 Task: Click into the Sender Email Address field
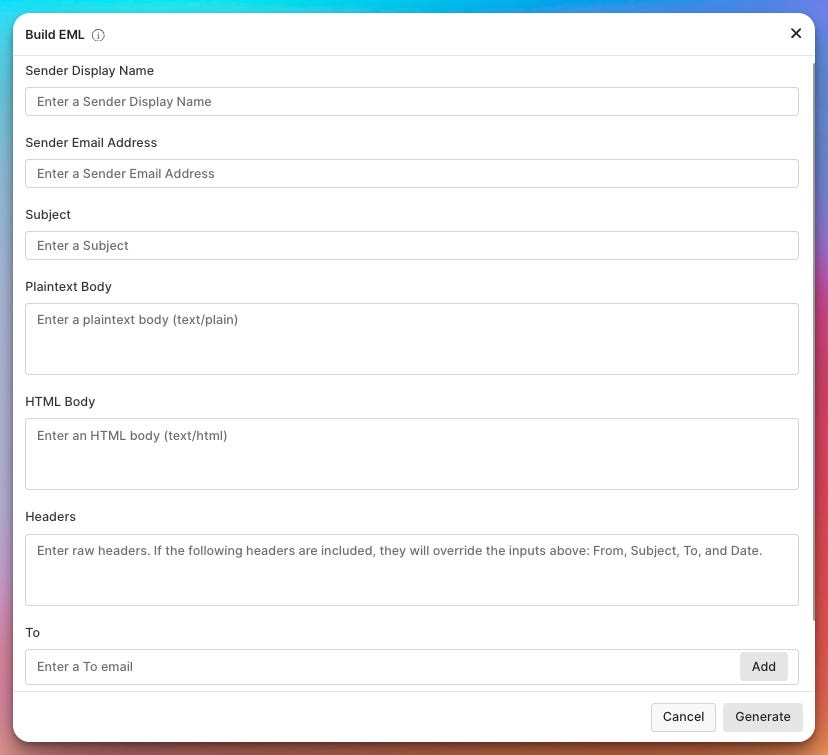click(x=412, y=173)
